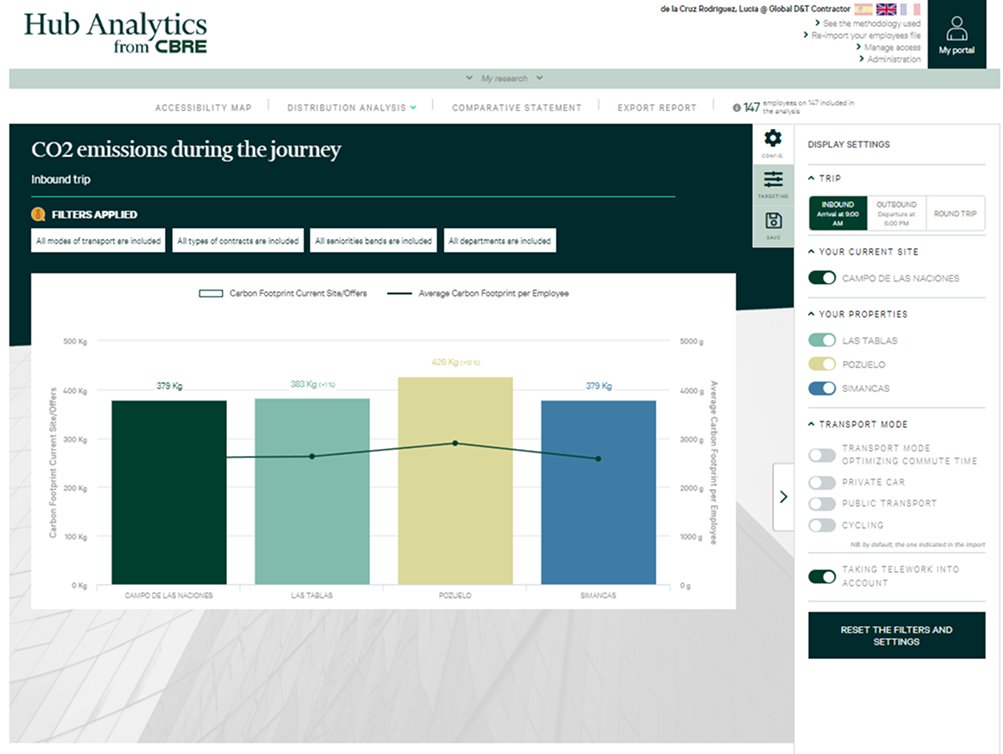
Task: Toggle the Pozuelo property switch
Action: point(822,364)
